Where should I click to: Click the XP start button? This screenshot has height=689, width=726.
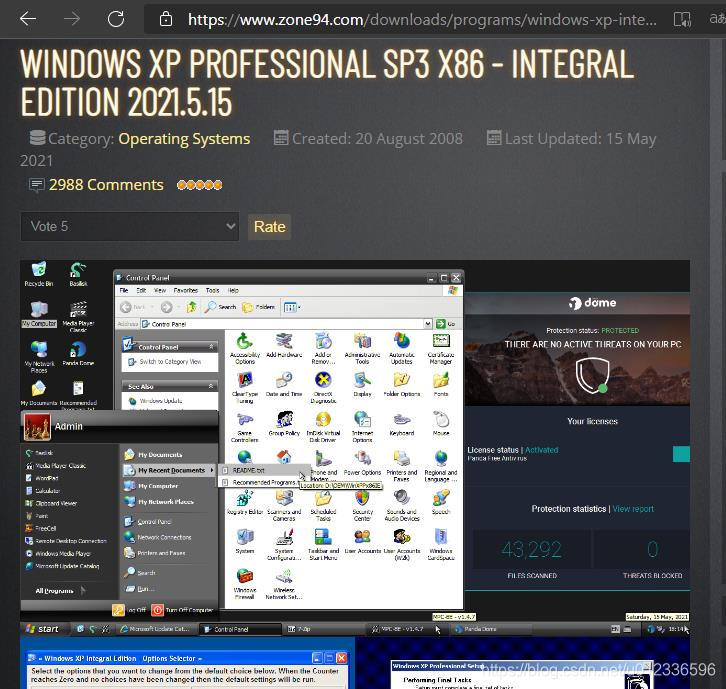coord(42,629)
